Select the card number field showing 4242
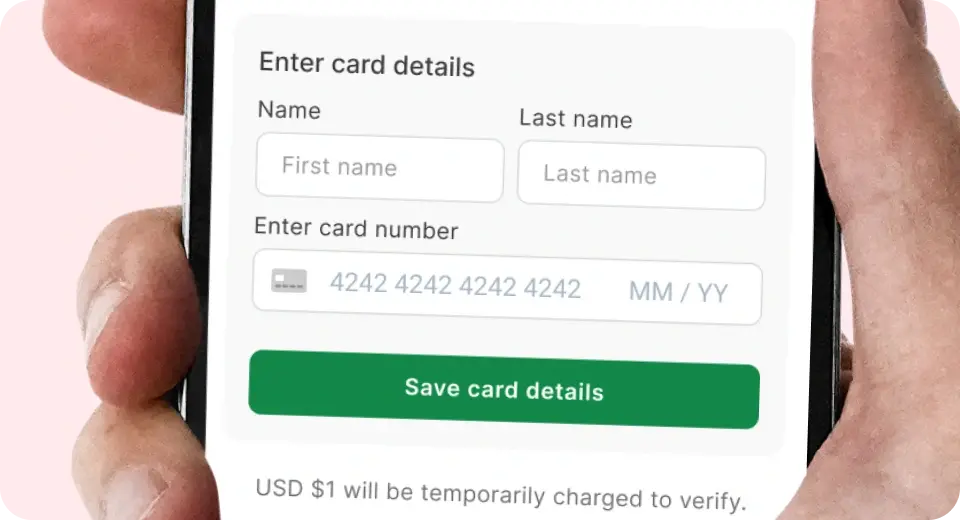This screenshot has width=960, height=520. tap(455, 287)
